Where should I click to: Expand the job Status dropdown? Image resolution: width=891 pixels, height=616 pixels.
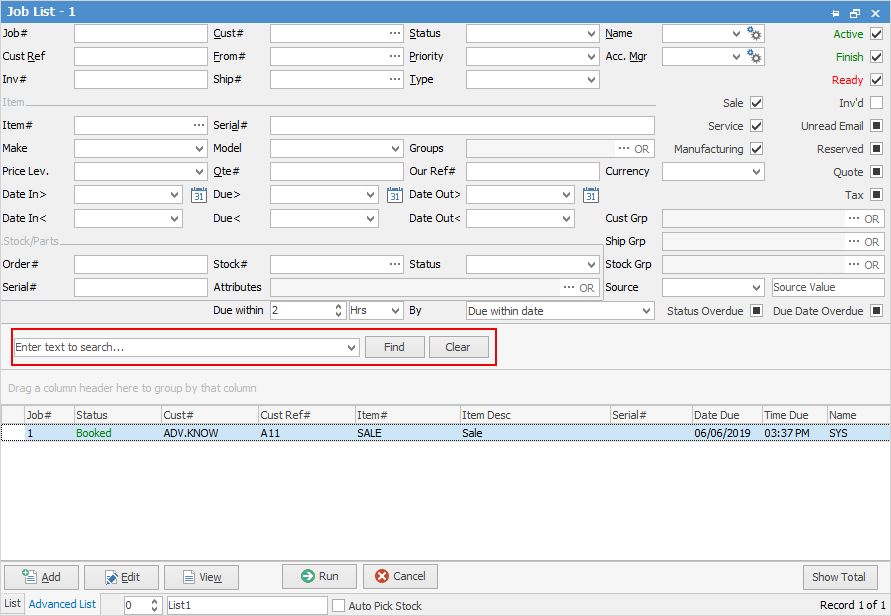pyautogui.click(x=591, y=34)
